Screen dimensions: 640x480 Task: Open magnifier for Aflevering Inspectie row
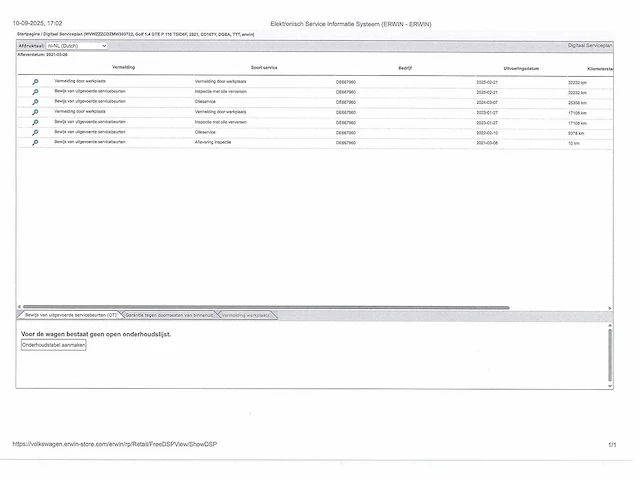35,142
